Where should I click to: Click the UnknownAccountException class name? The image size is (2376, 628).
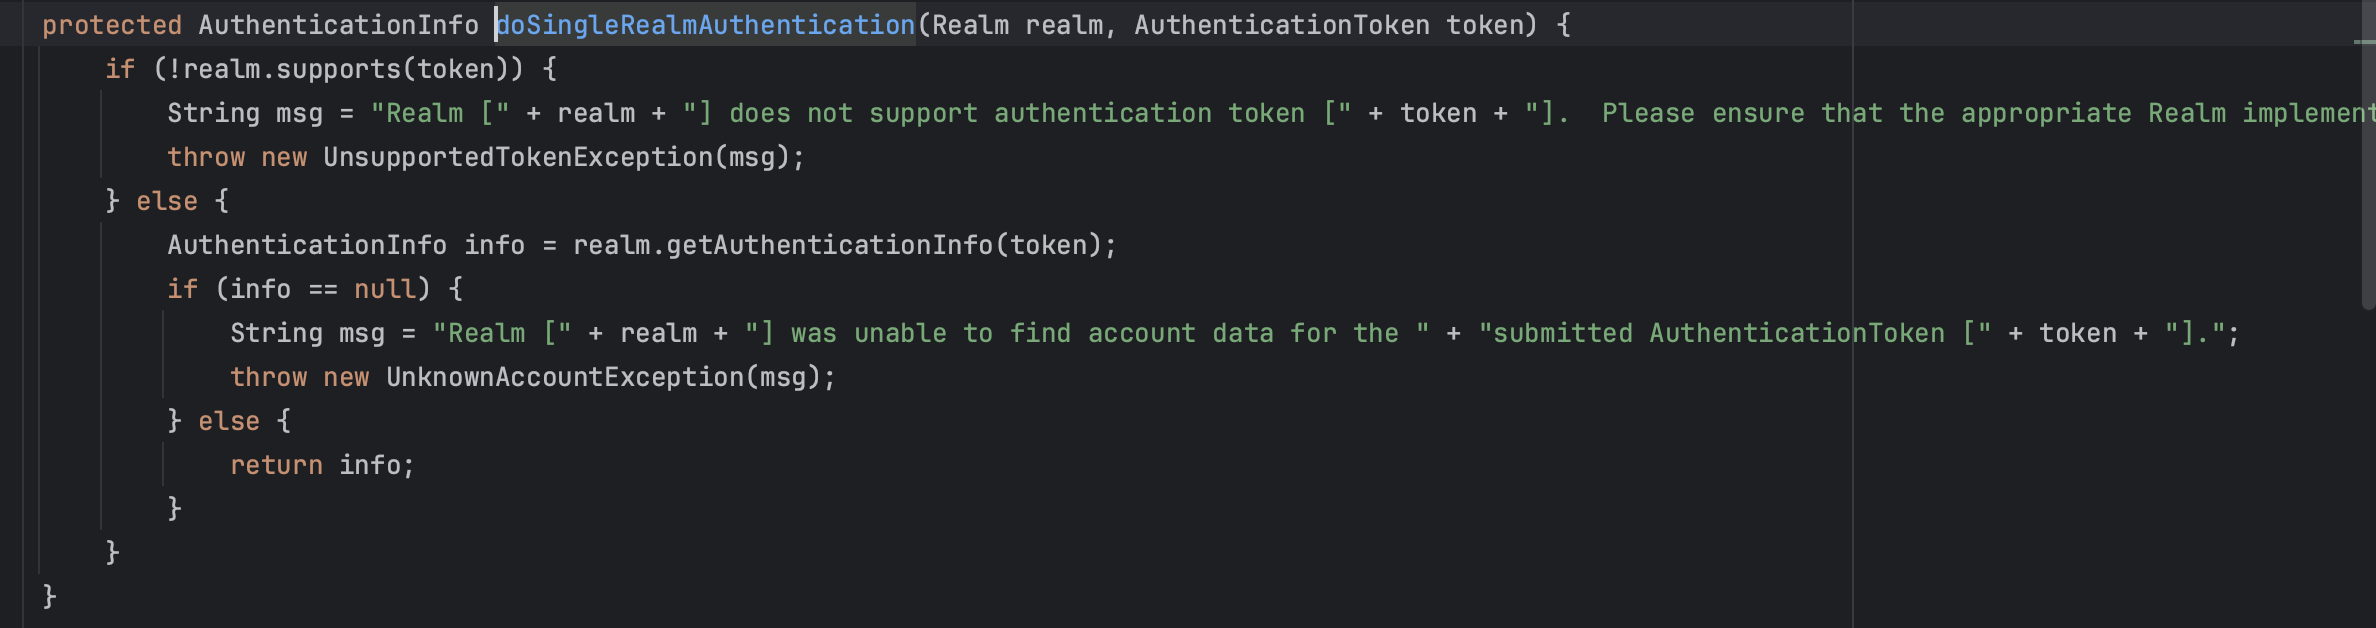(565, 377)
